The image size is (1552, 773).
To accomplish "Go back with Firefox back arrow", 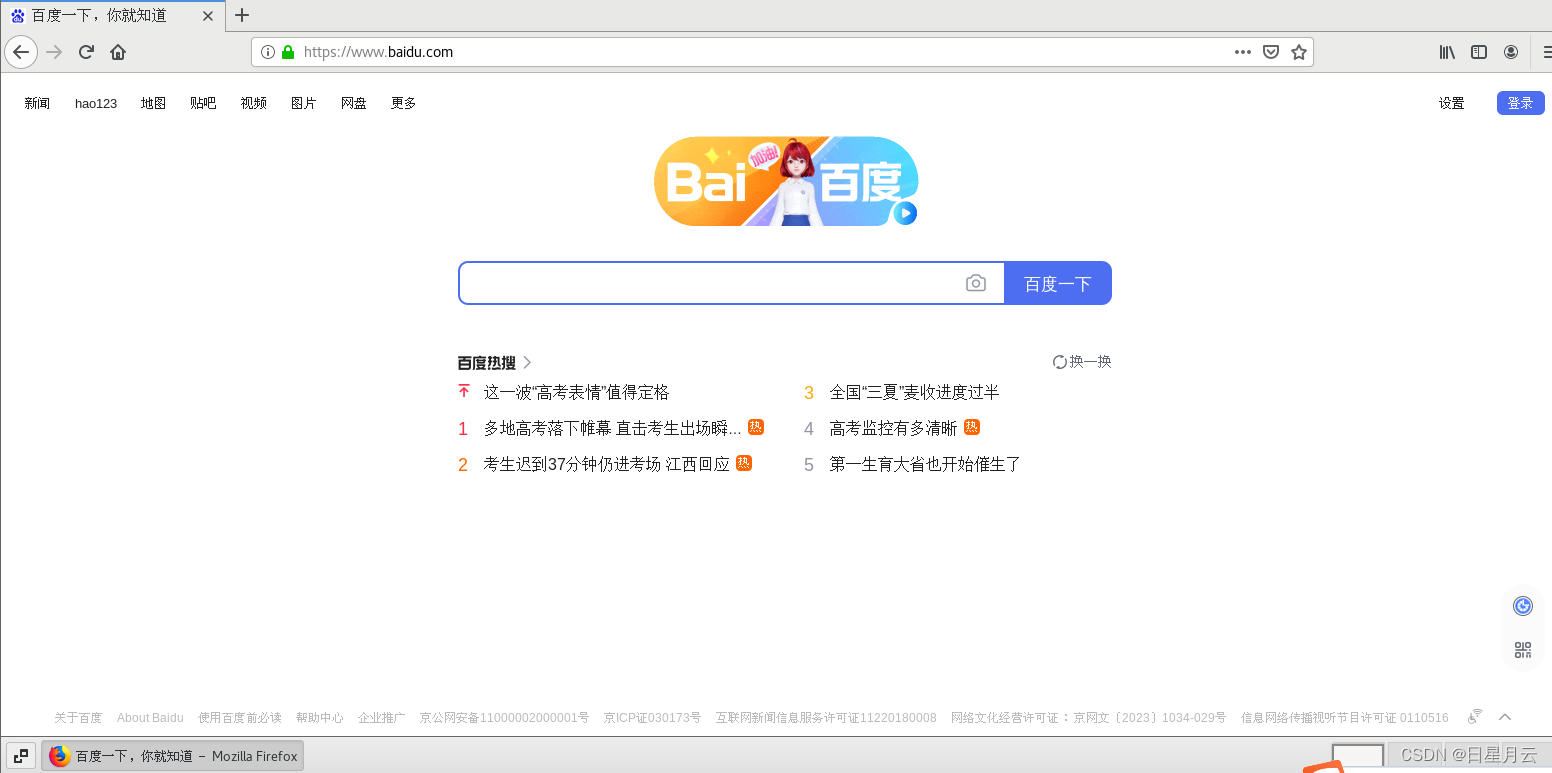I will click(21, 52).
